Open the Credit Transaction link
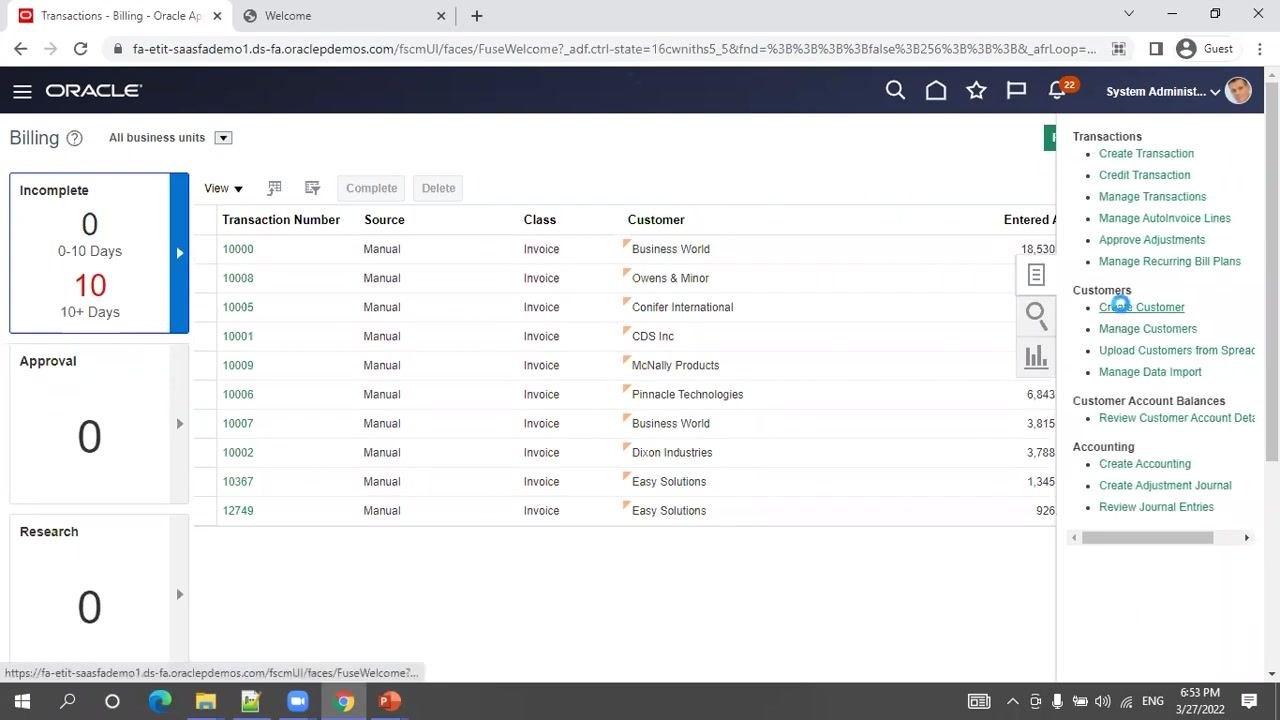Viewport: 1280px width, 720px height. (x=1144, y=175)
